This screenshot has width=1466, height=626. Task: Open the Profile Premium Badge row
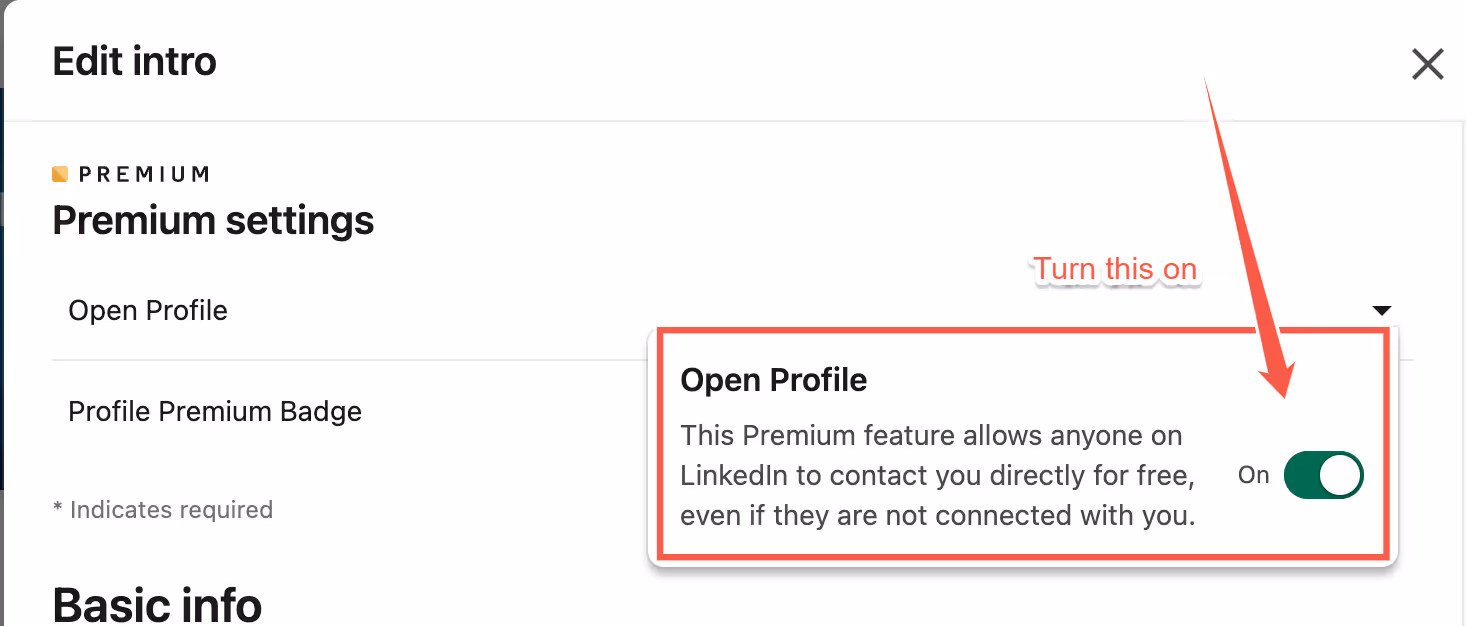pos(214,411)
